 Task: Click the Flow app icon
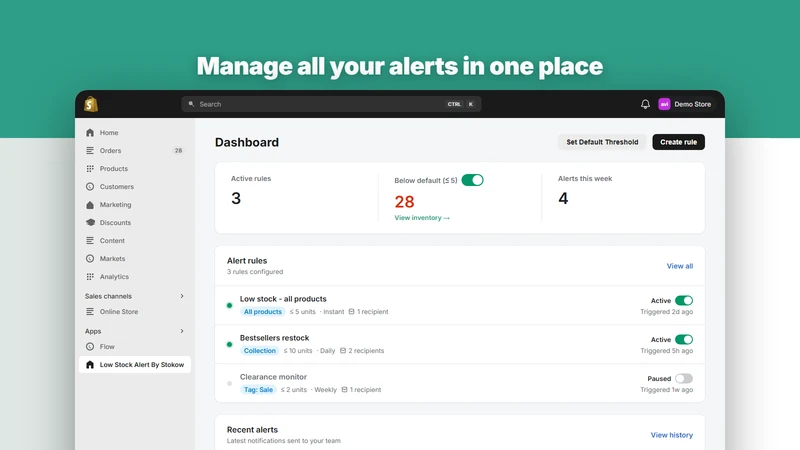pyautogui.click(x=90, y=346)
